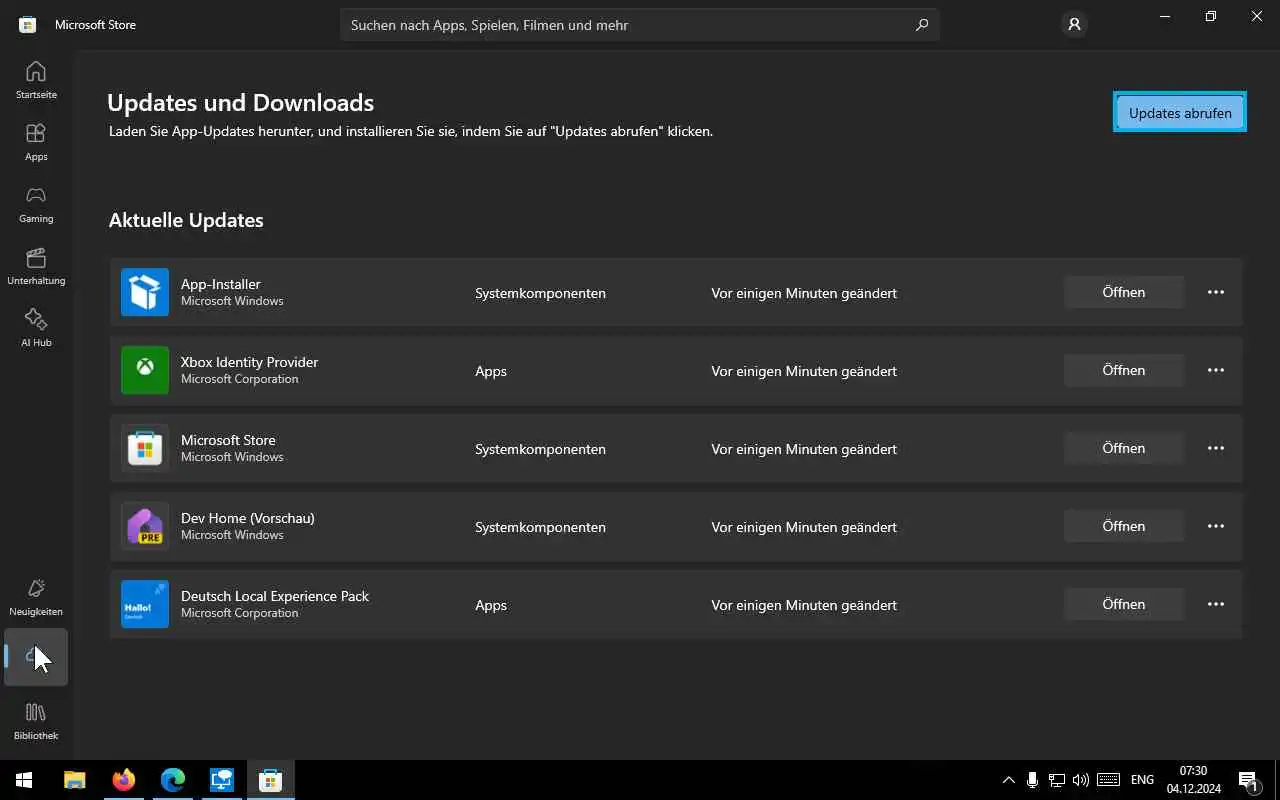Screen dimensions: 1280x800
Task: Open File Explorer from taskbar
Action: click(x=75, y=780)
